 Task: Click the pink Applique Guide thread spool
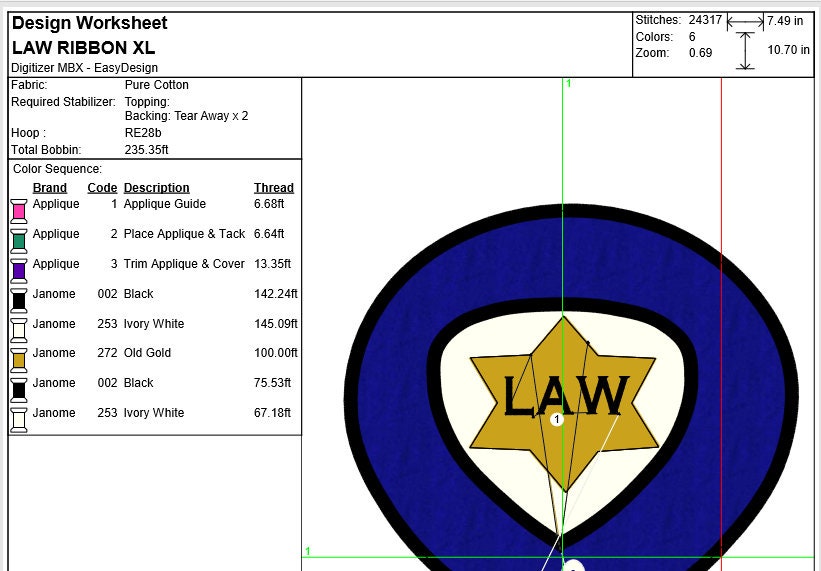coord(18,211)
